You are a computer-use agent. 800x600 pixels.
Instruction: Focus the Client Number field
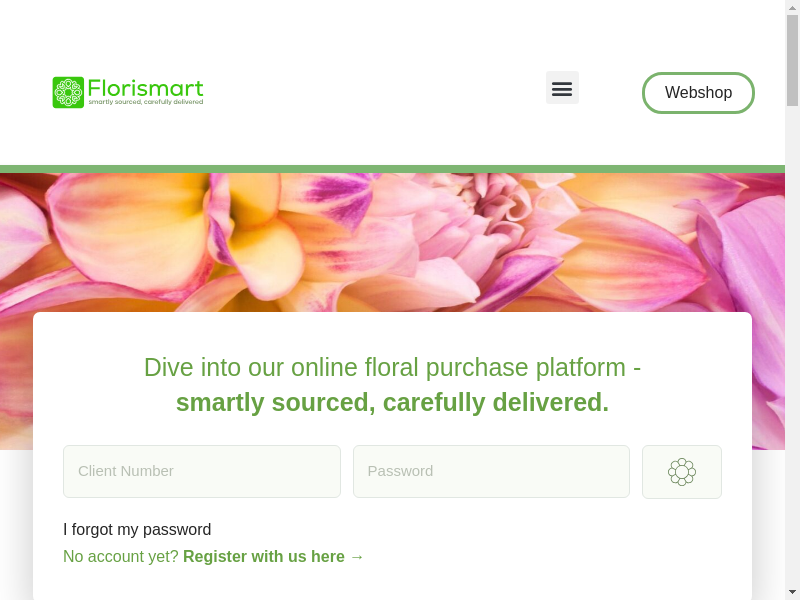pyautogui.click(x=202, y=471)
